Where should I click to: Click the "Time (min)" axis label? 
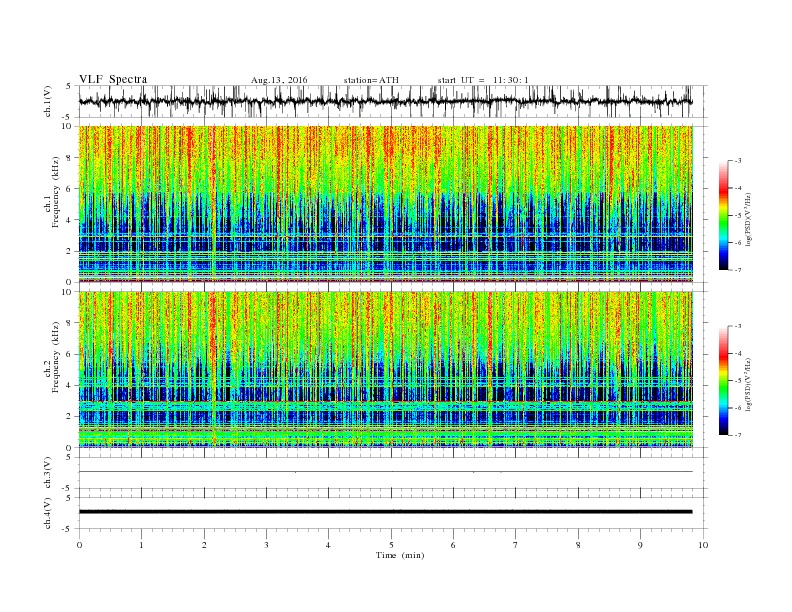point(400,555)
